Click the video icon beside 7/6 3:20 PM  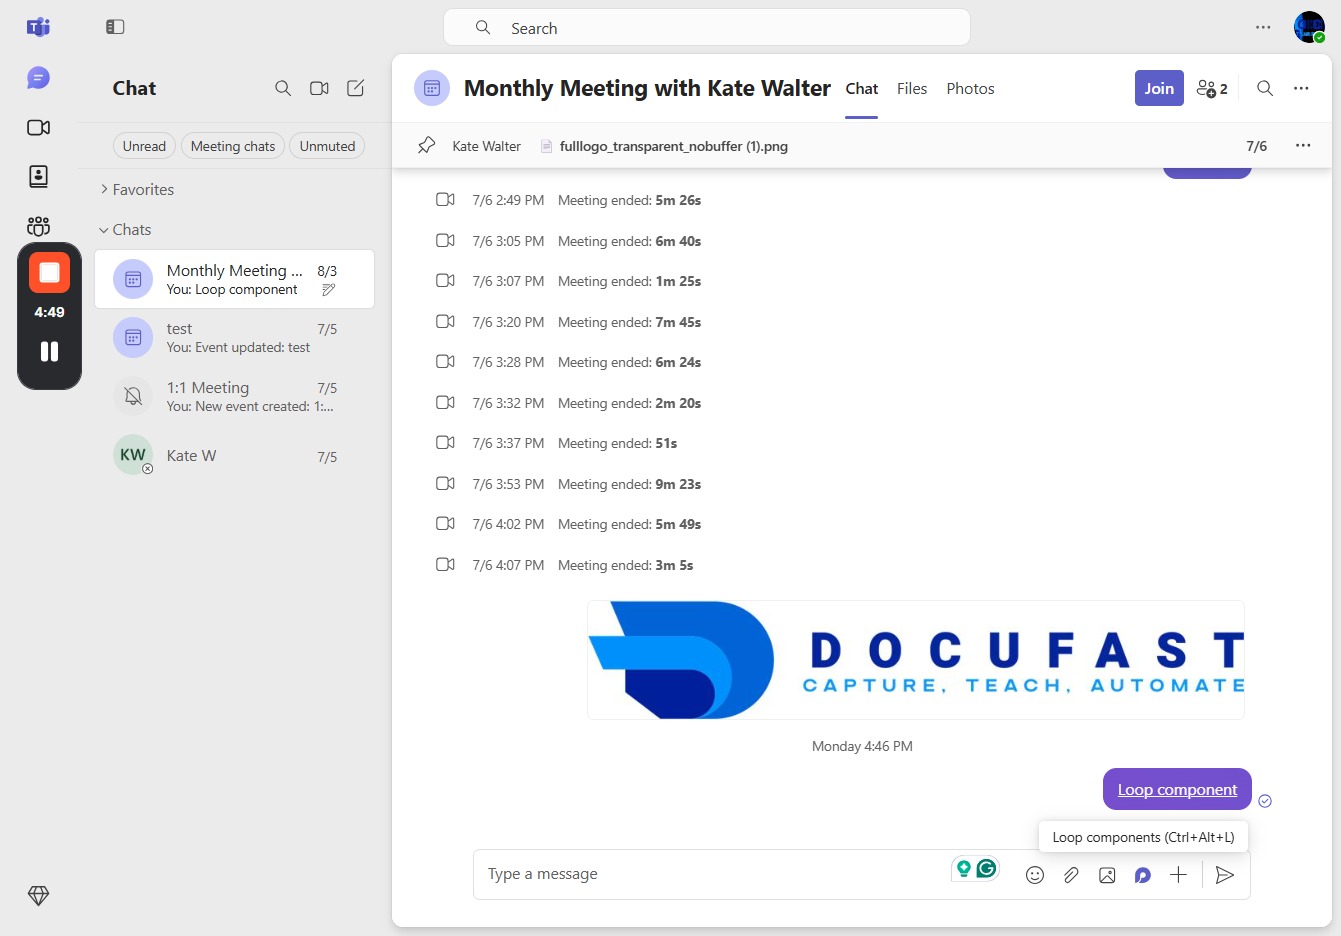tap(445, 322)
